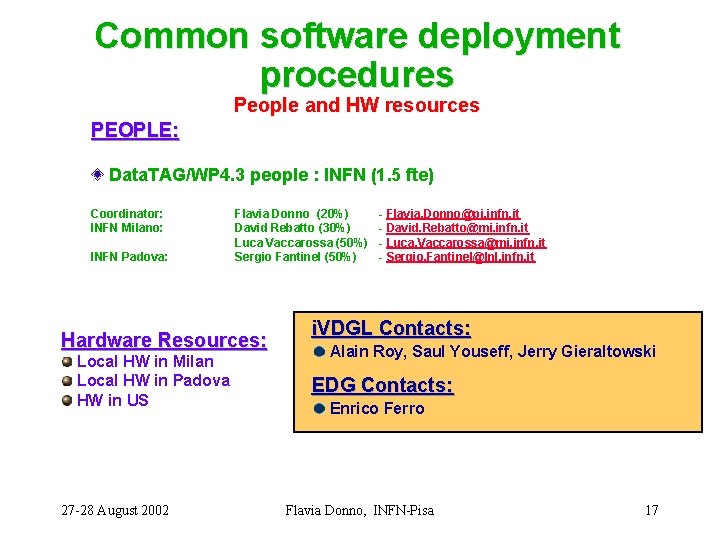
Task: Click the diamond bullet before DataTAG/WP4.3
Action: [x=97, y=175]
